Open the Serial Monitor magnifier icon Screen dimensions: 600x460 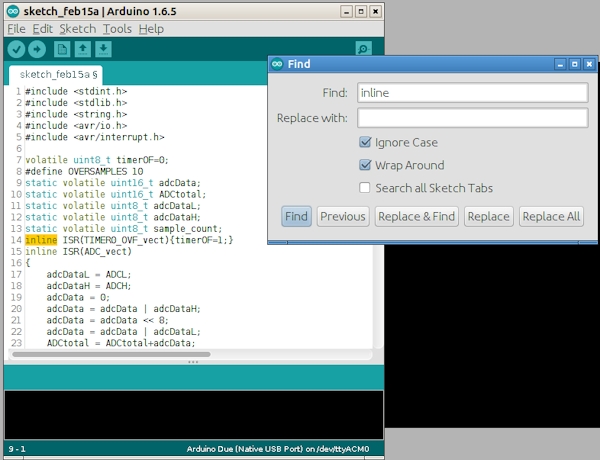[363, 49]
